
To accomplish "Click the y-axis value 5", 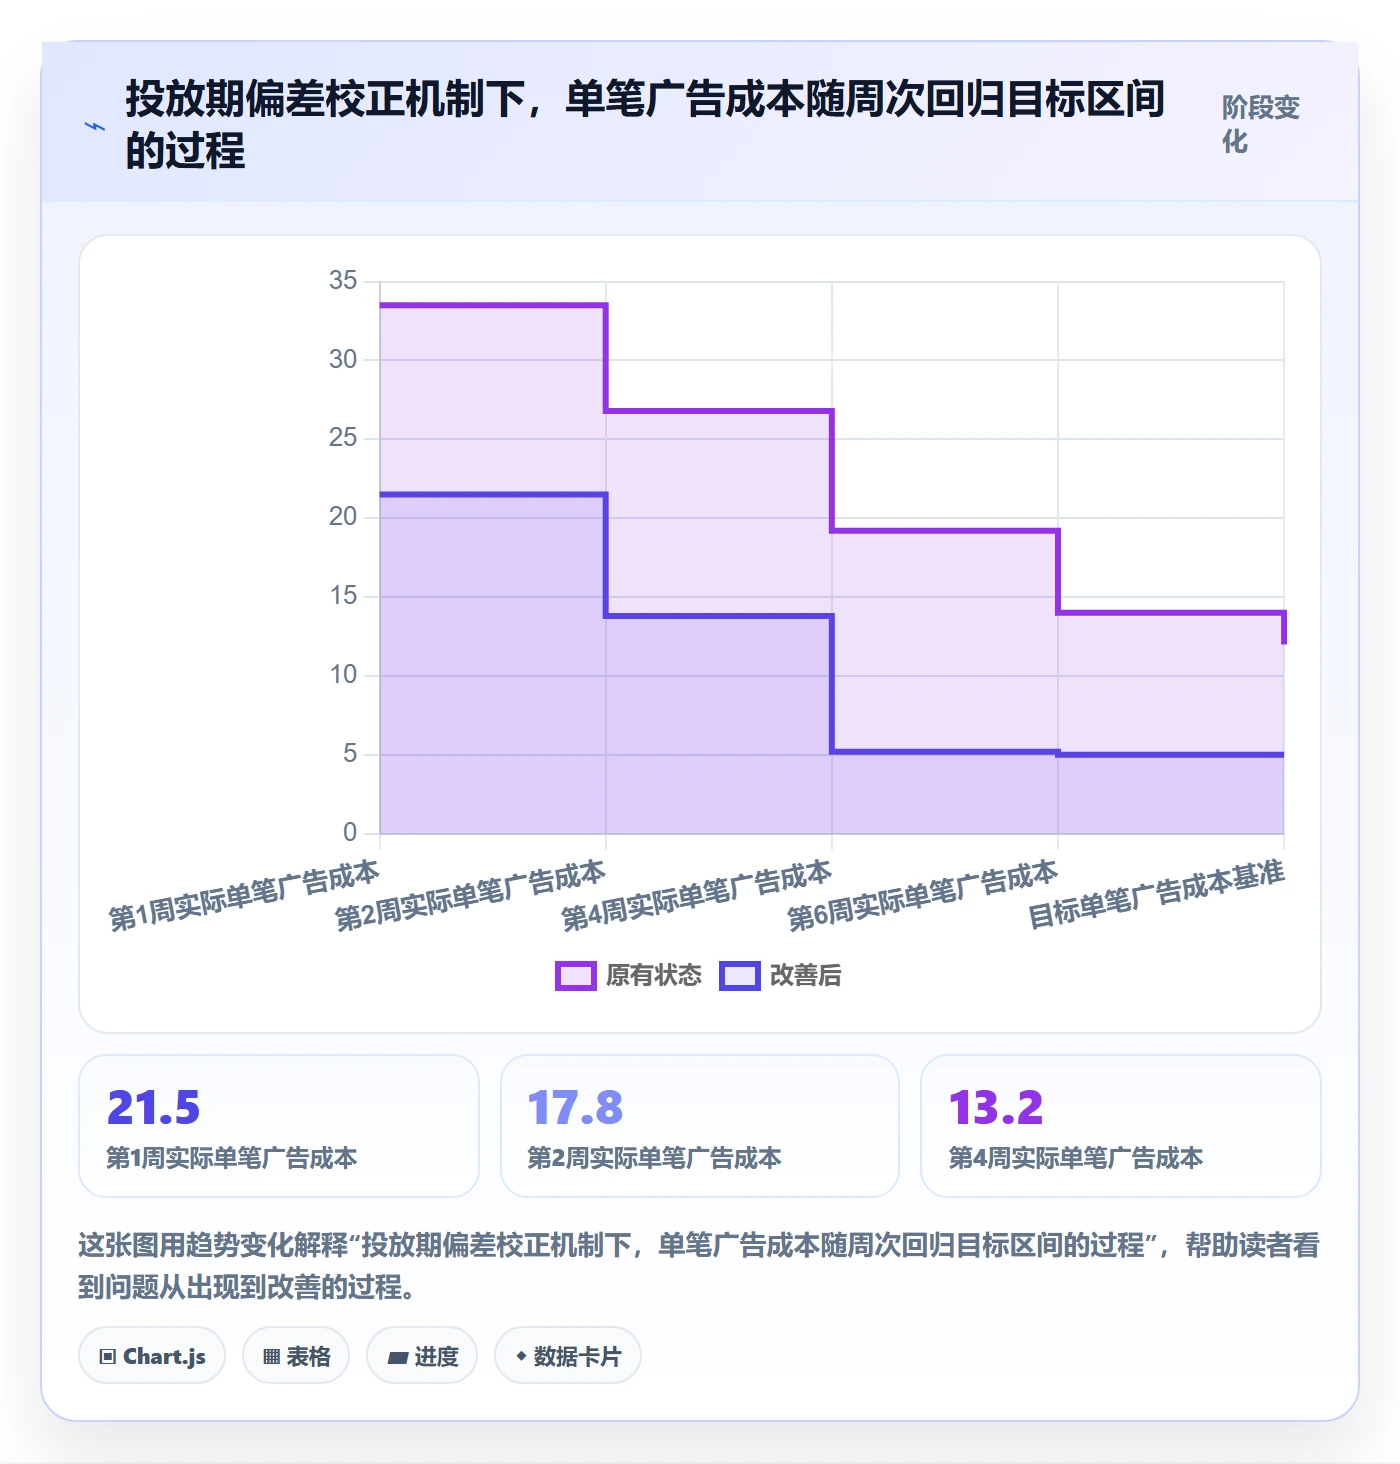I will pyautogui.click(x=350, y=754).
